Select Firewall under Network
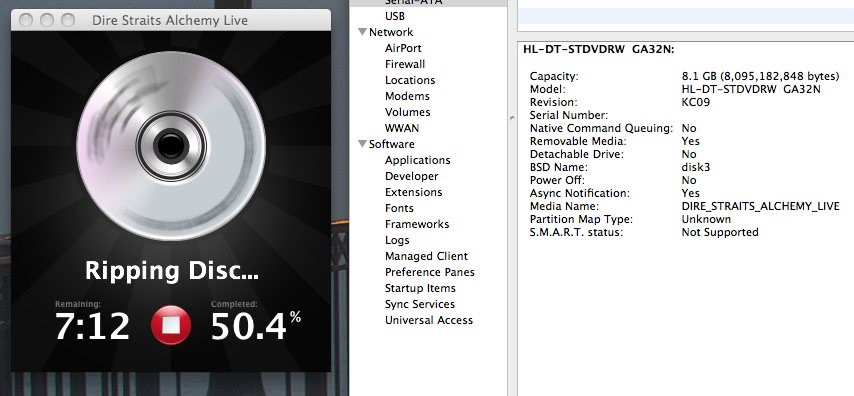This screenshot has height=396, width=854. click(x=405, y=64)
